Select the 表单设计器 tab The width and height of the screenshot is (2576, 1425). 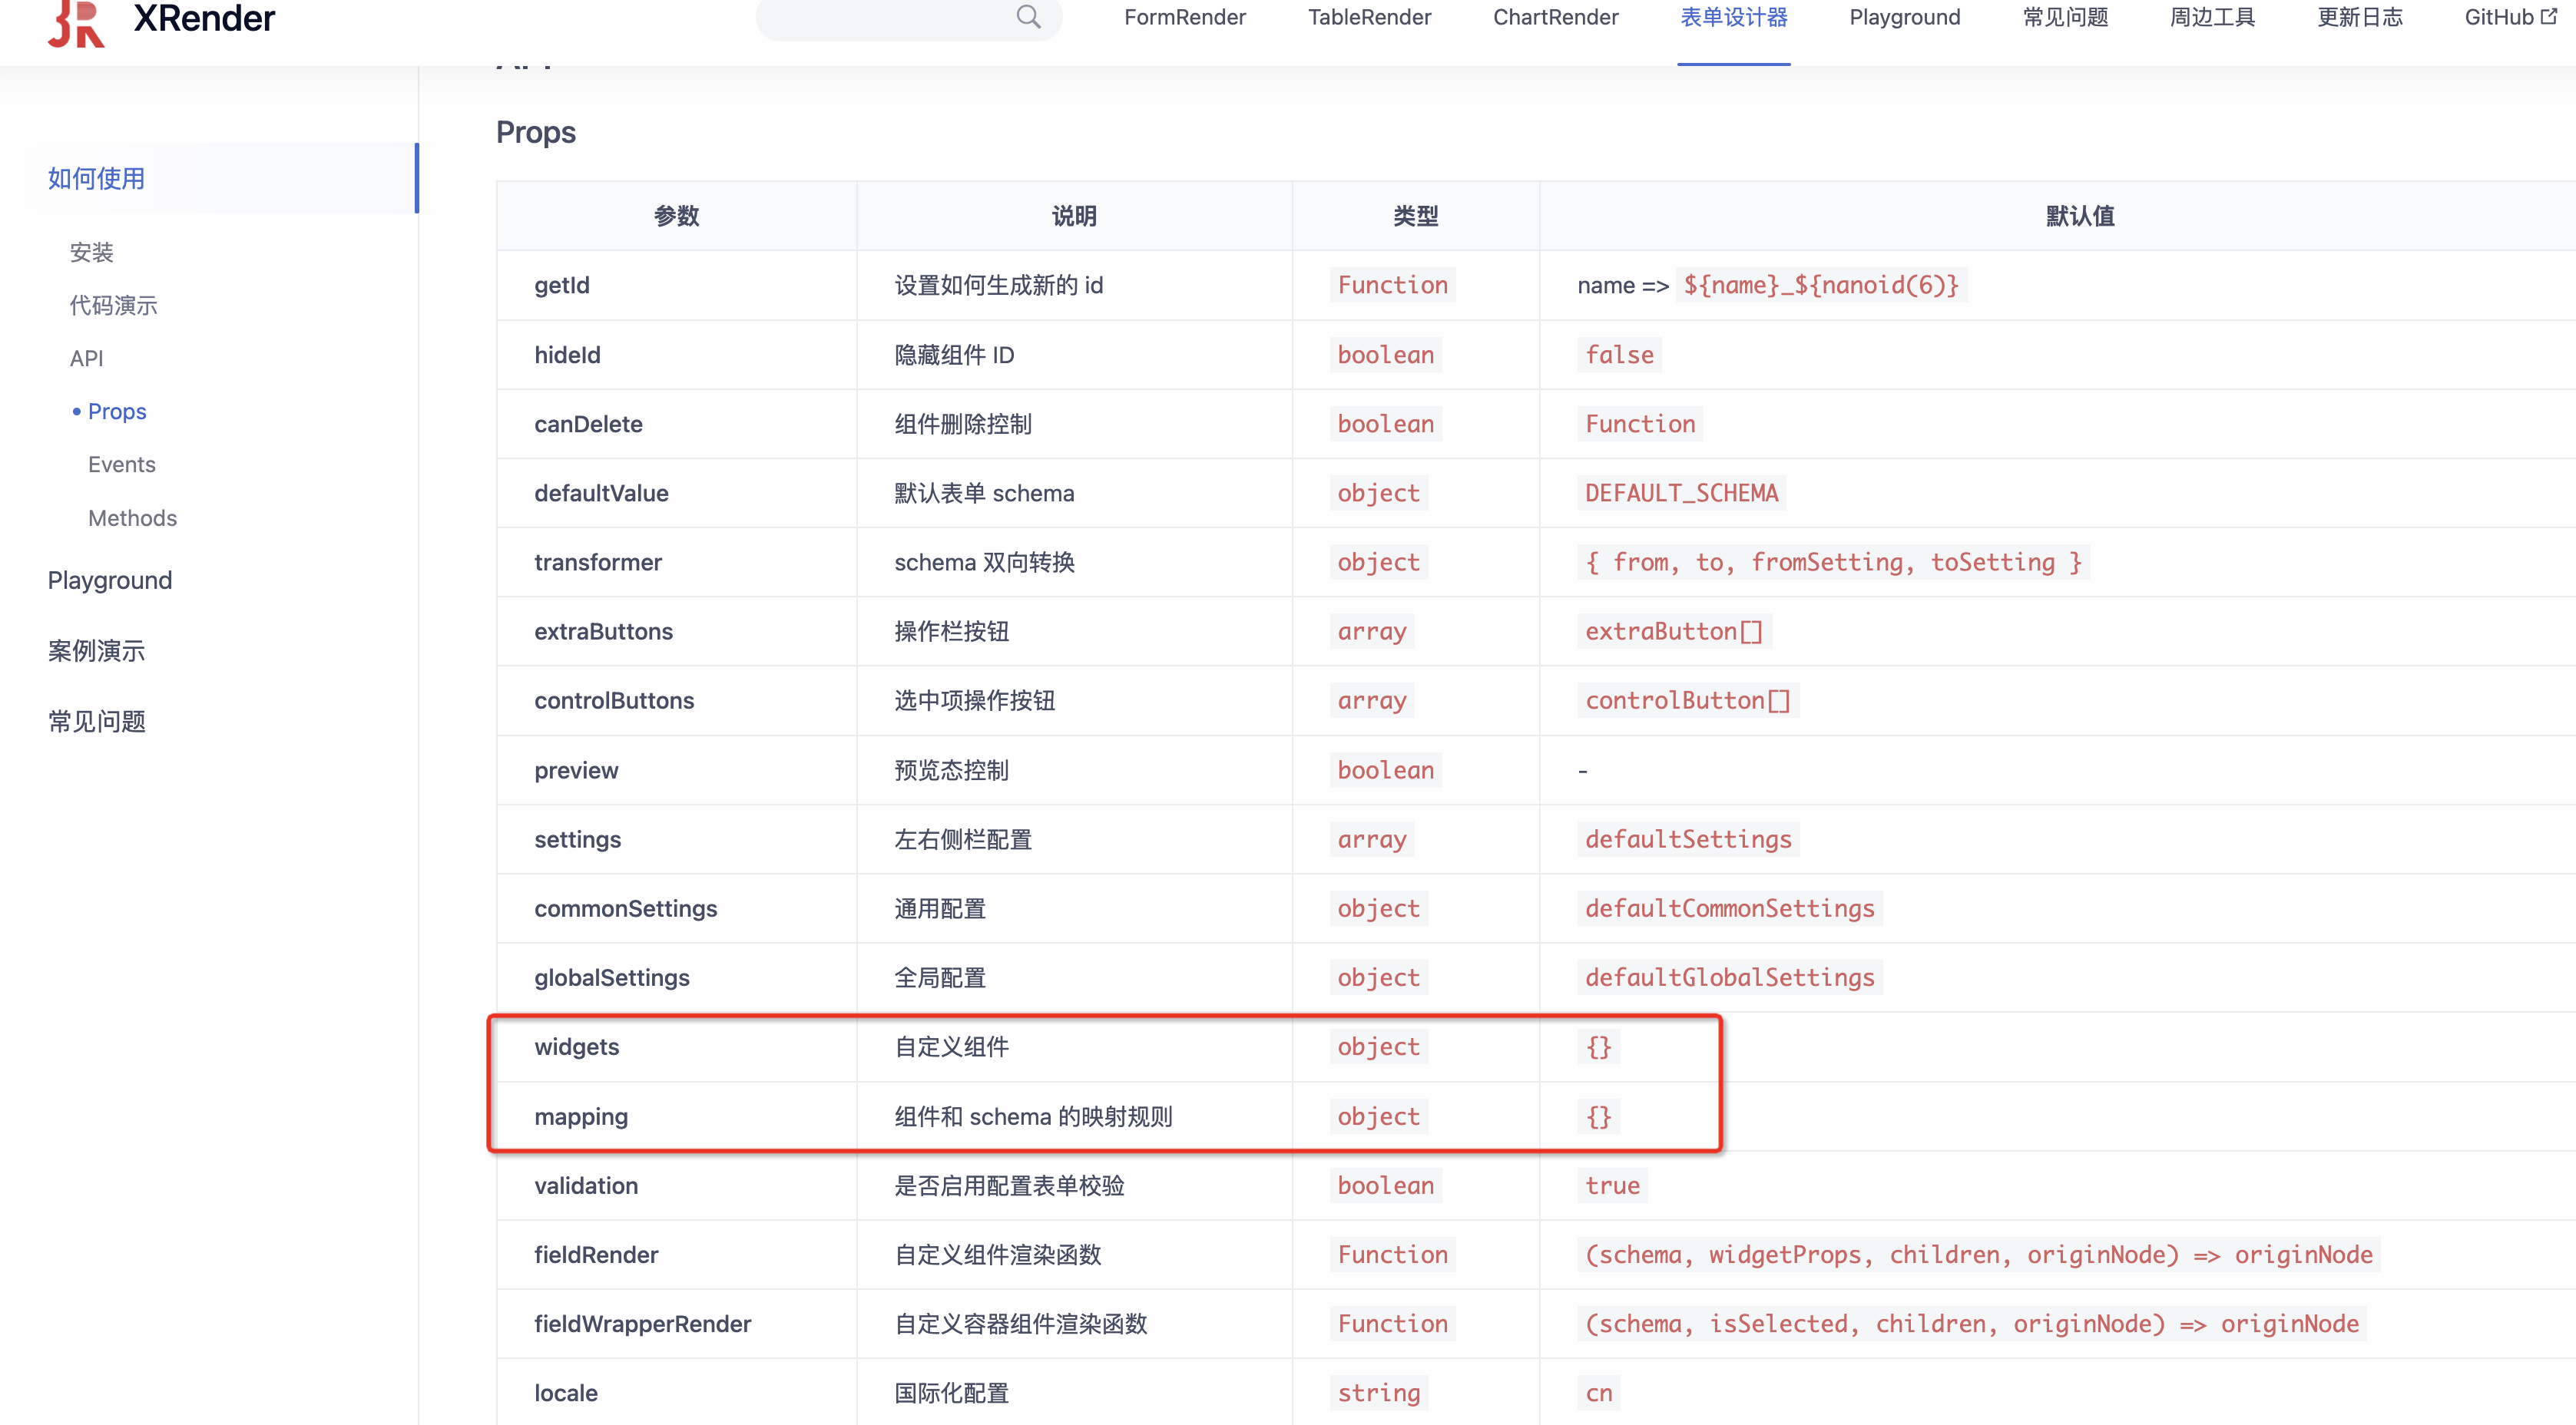coord(1733,17)
